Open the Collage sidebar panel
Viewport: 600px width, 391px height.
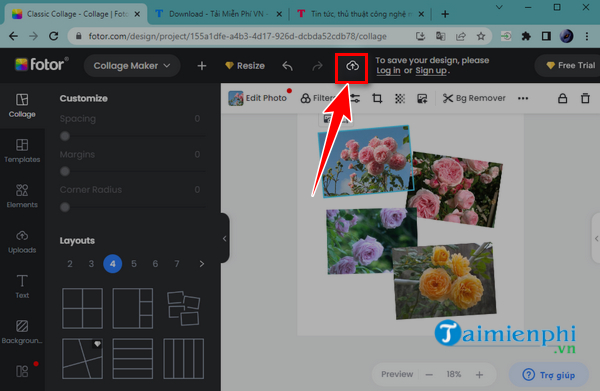[x=22, y=106]
